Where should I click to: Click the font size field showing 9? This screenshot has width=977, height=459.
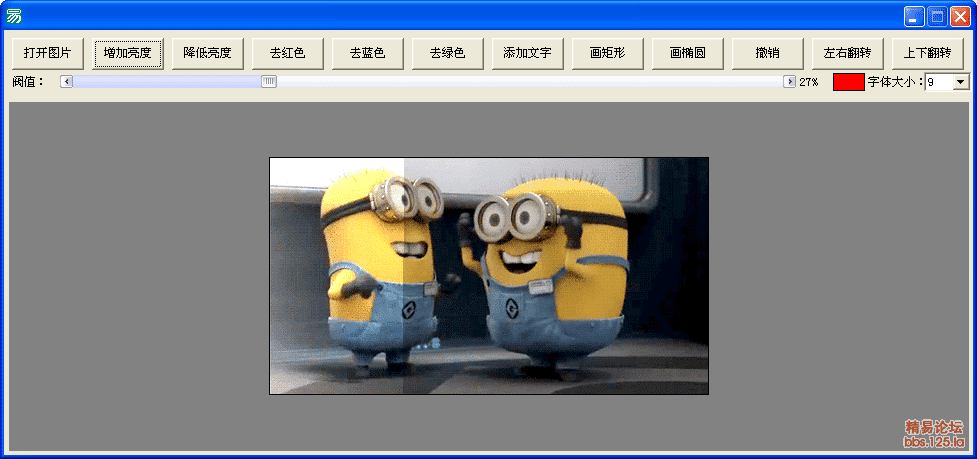click(x=940, y=82)
